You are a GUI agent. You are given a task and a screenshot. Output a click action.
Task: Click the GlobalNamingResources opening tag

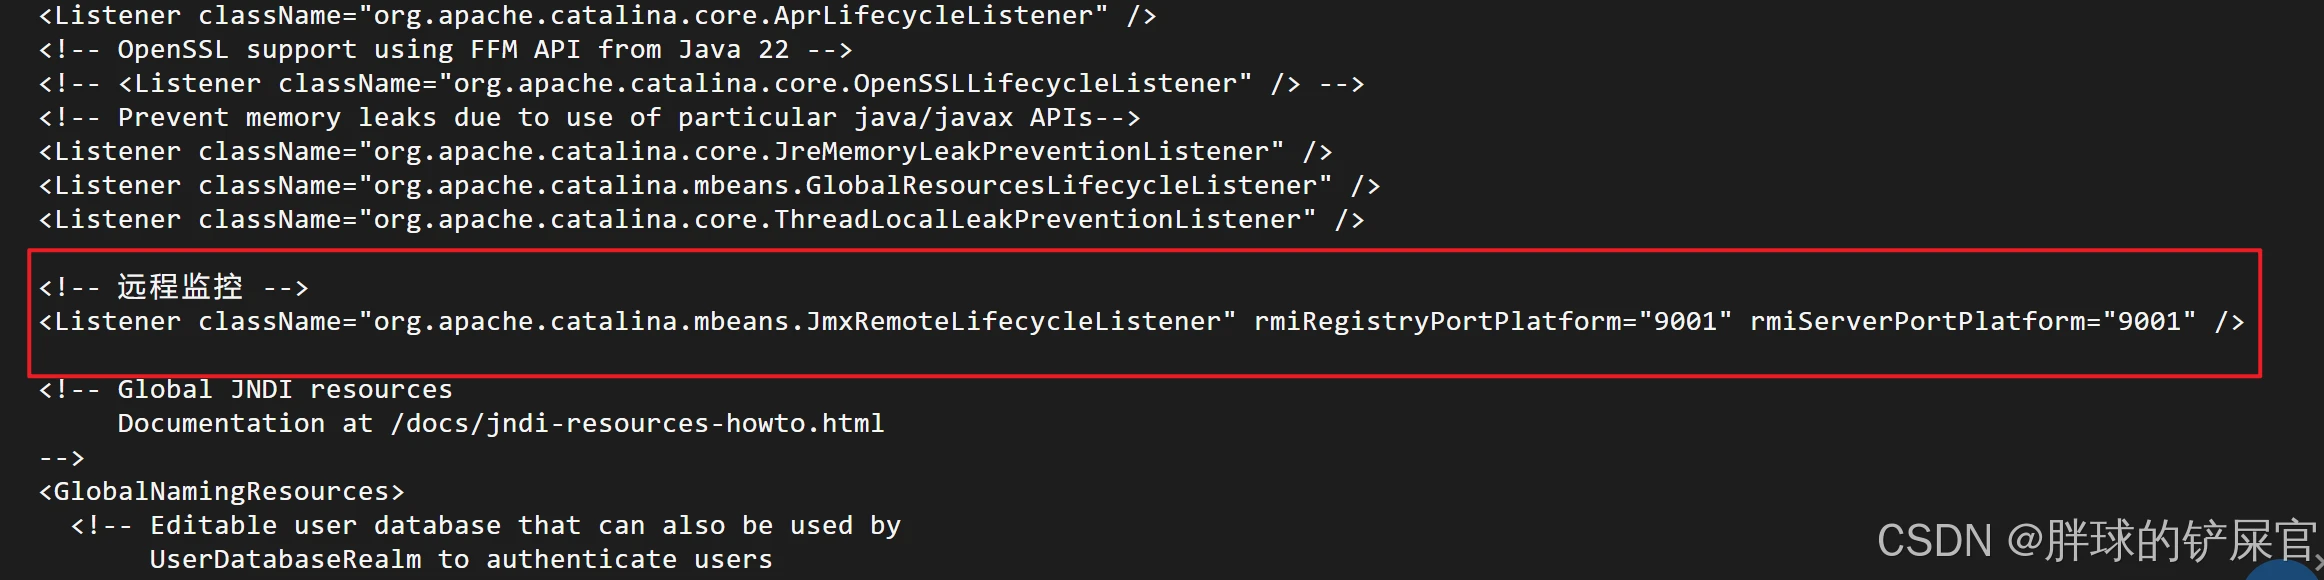point(221,492)
